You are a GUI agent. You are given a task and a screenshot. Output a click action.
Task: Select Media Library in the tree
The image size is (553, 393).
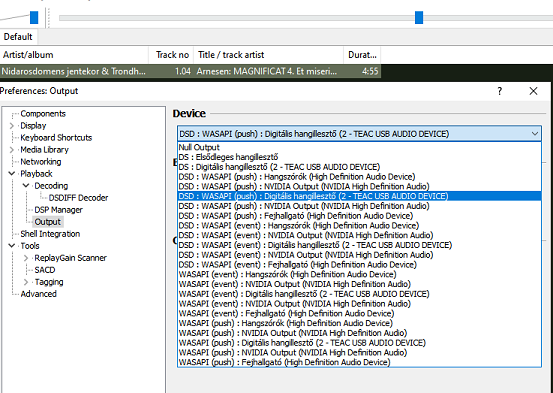coord(44,150)
